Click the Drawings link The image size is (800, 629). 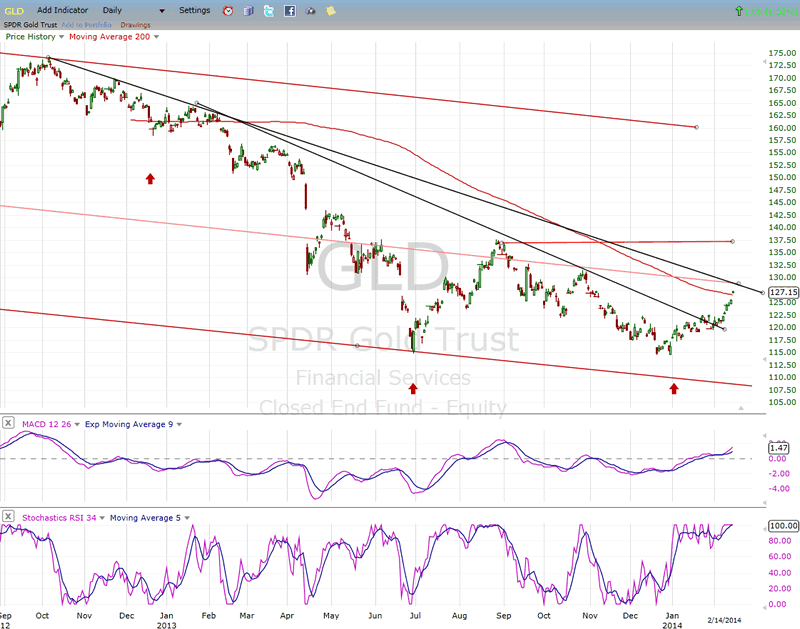tap(135, 24)
